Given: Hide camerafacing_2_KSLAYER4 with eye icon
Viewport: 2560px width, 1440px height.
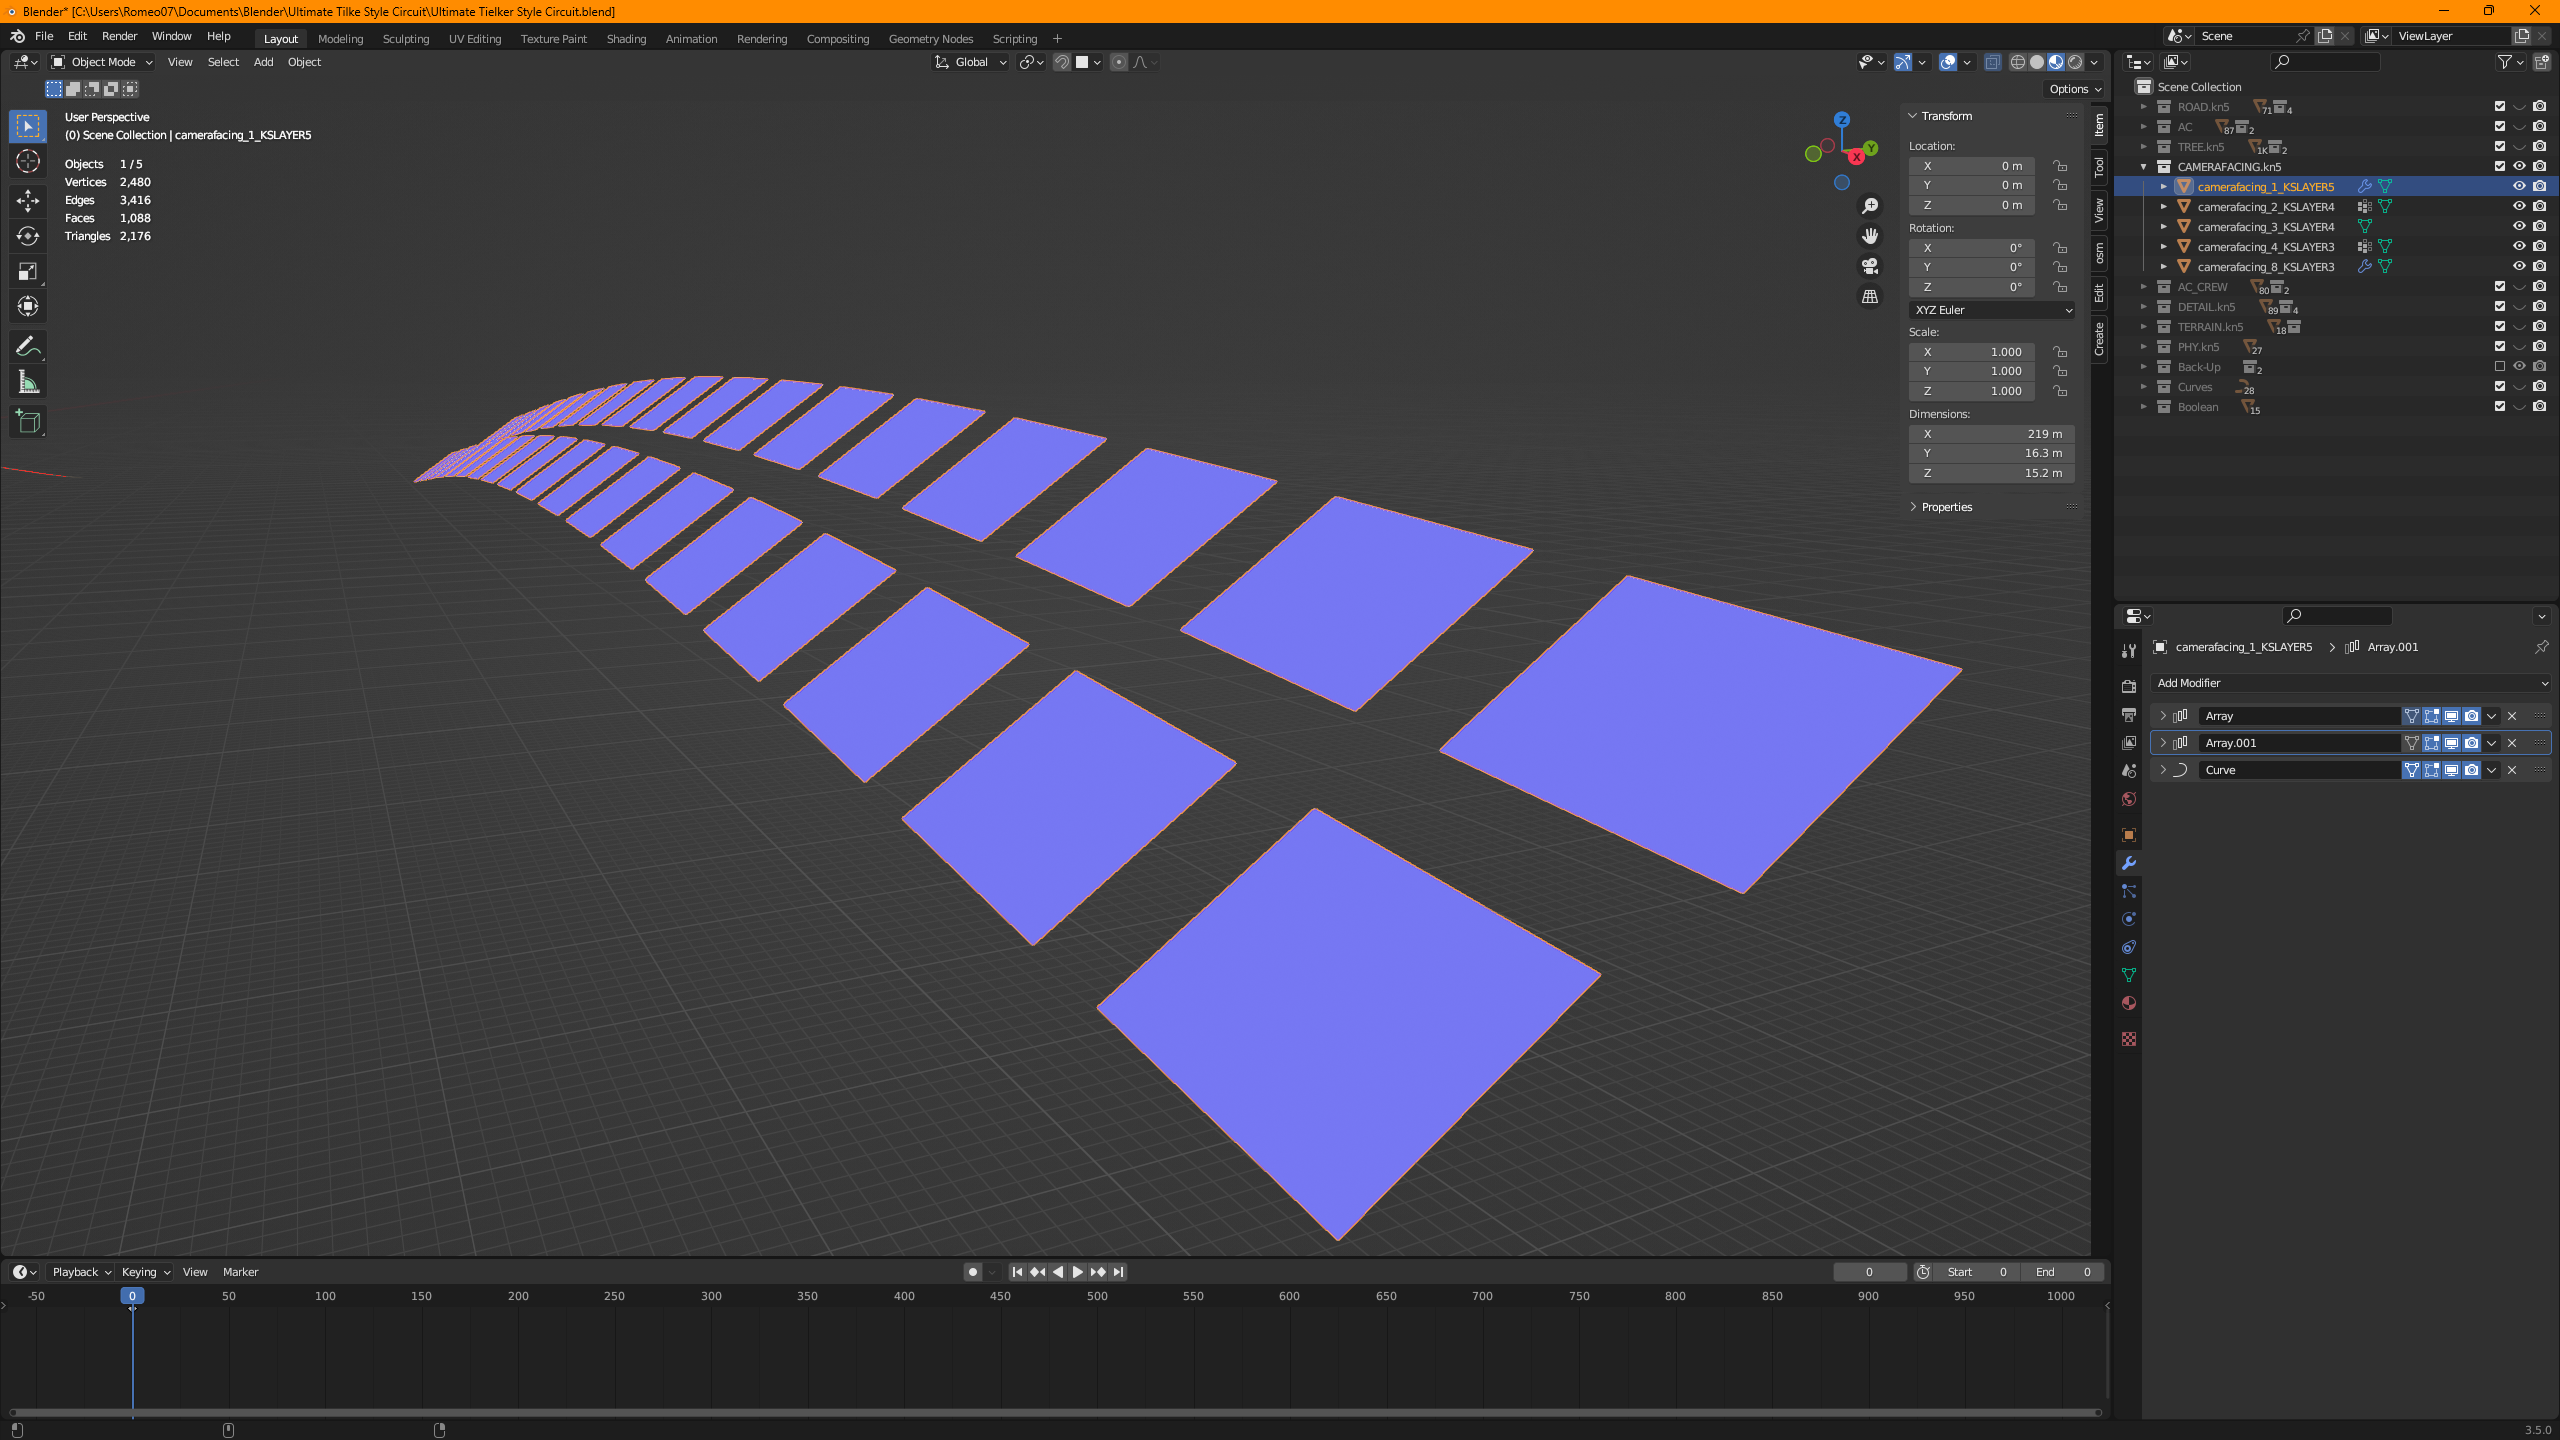Looking at the screenshot, I should 2519,206.
